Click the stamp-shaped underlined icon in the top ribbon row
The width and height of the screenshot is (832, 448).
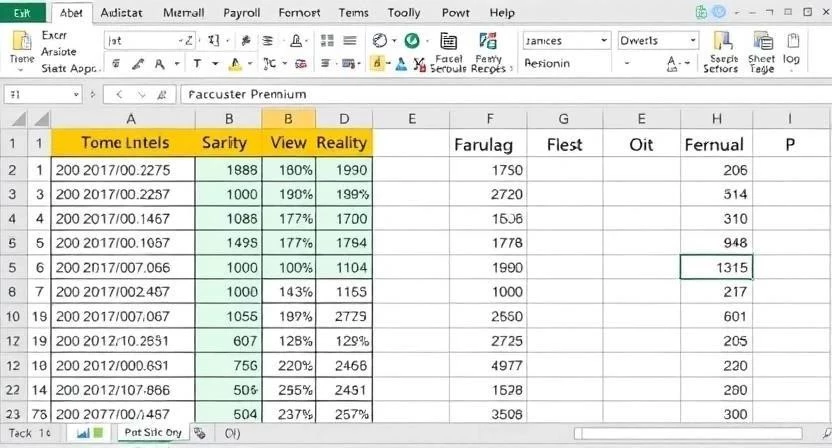(x=296, y=40)
